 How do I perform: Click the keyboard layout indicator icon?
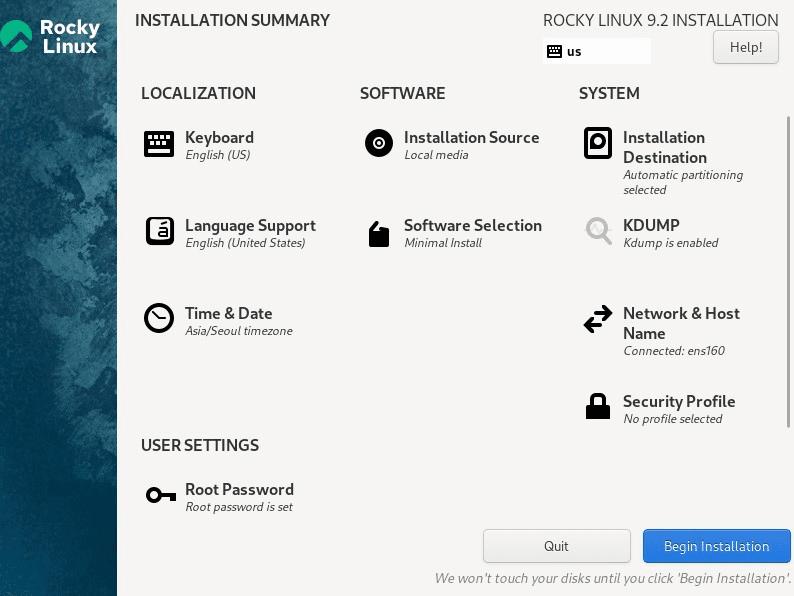click(554, 51)
